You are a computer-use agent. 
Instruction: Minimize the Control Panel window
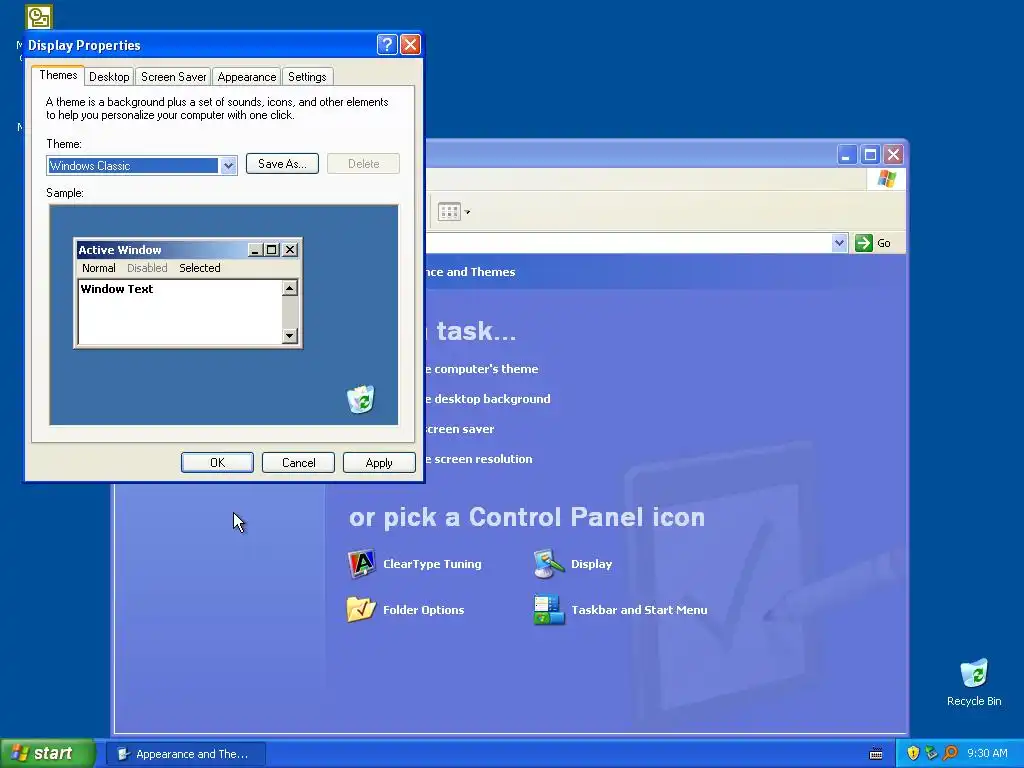(x=847, y=155)
